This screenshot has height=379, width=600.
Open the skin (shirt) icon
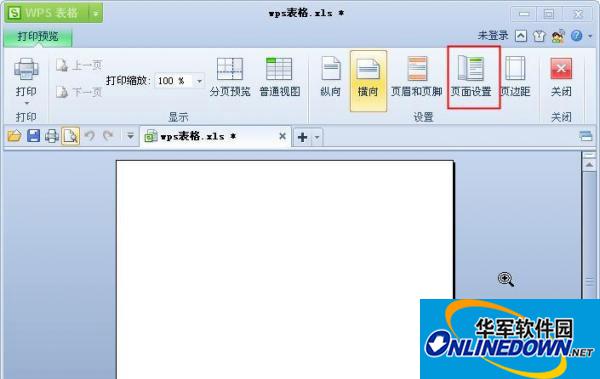tap(539, 36)
